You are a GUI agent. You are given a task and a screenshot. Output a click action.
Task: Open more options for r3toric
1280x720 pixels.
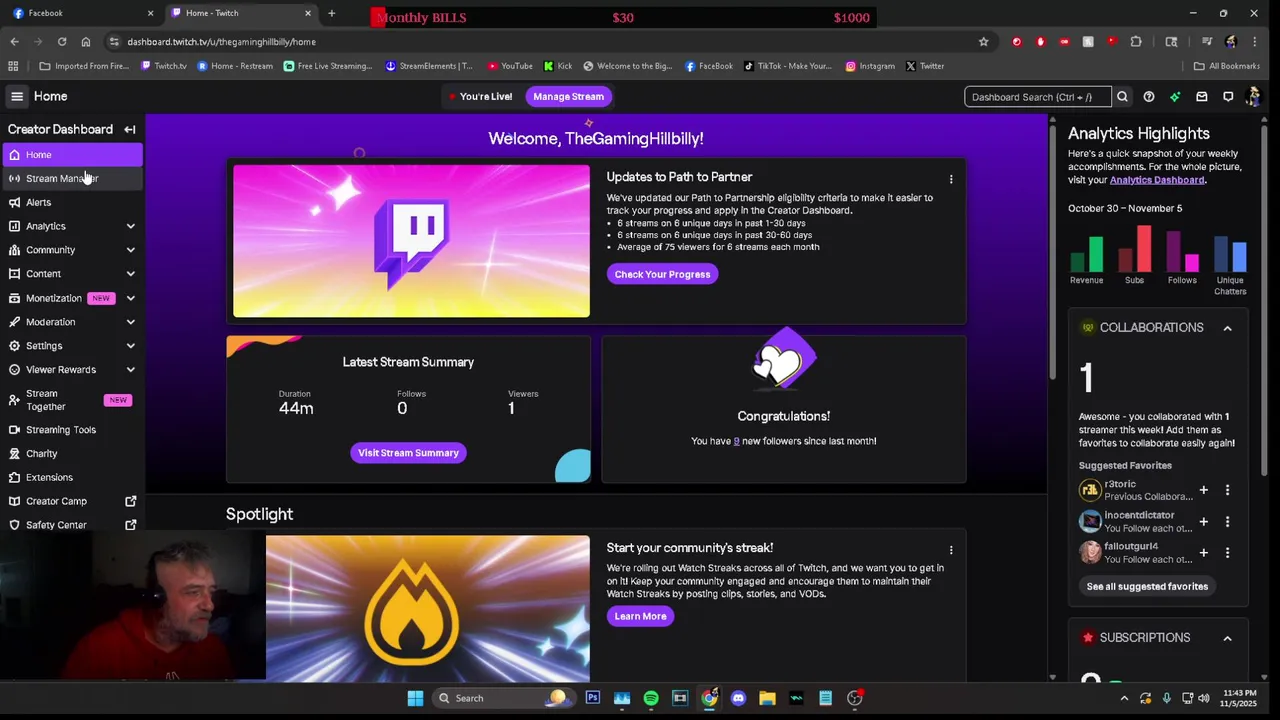(1227, 490)
